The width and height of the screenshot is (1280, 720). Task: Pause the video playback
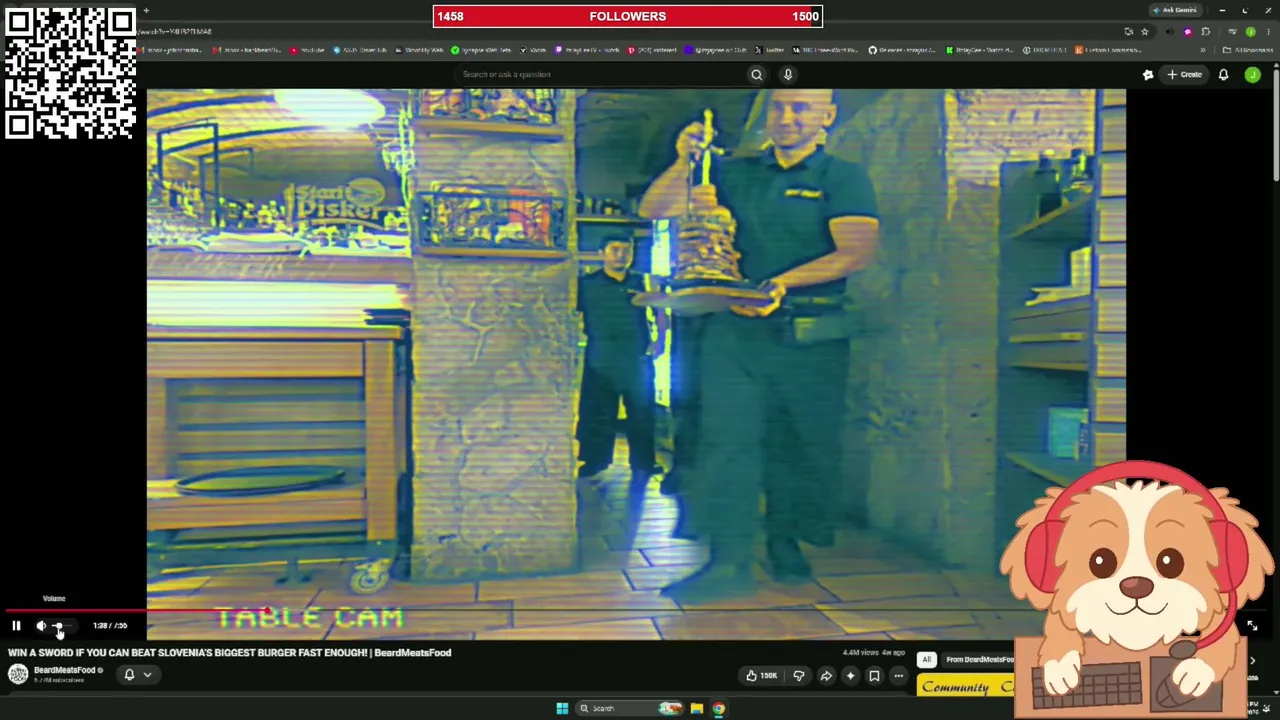[x=16, y=626]
